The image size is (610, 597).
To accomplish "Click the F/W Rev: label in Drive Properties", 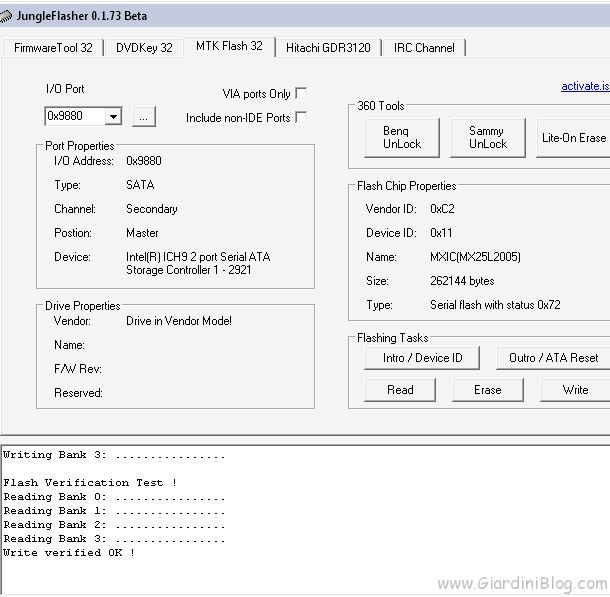I will (x=78, y=369).
